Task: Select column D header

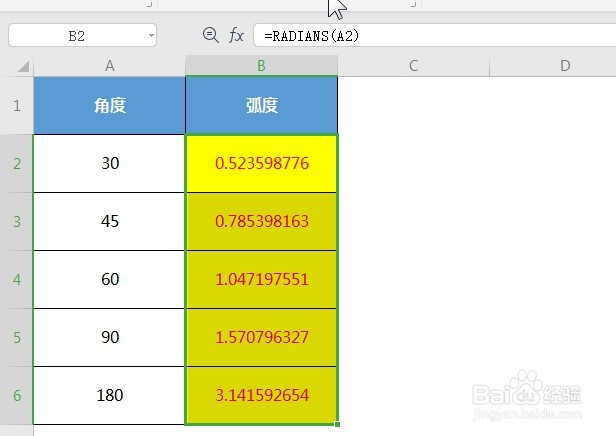Action: pos(553,66)
